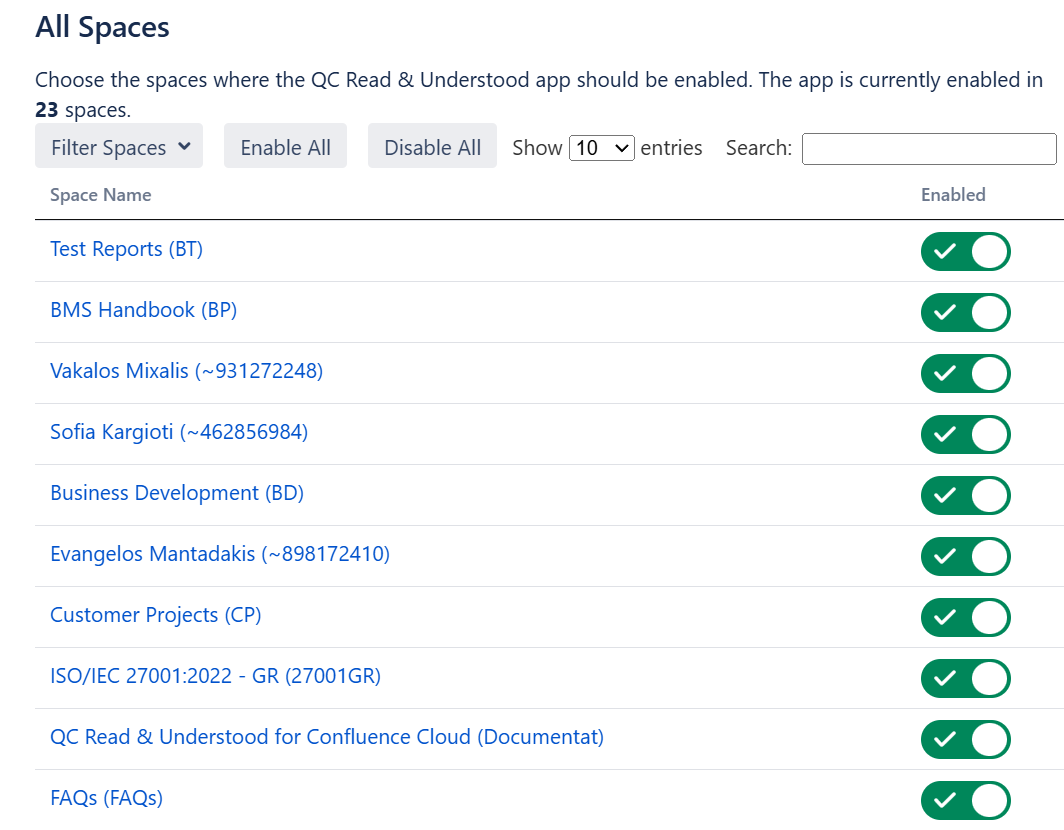Disable the app for Test Reports space
Image resolution: width=1064 pixels, height=830 pixels.
965,251
